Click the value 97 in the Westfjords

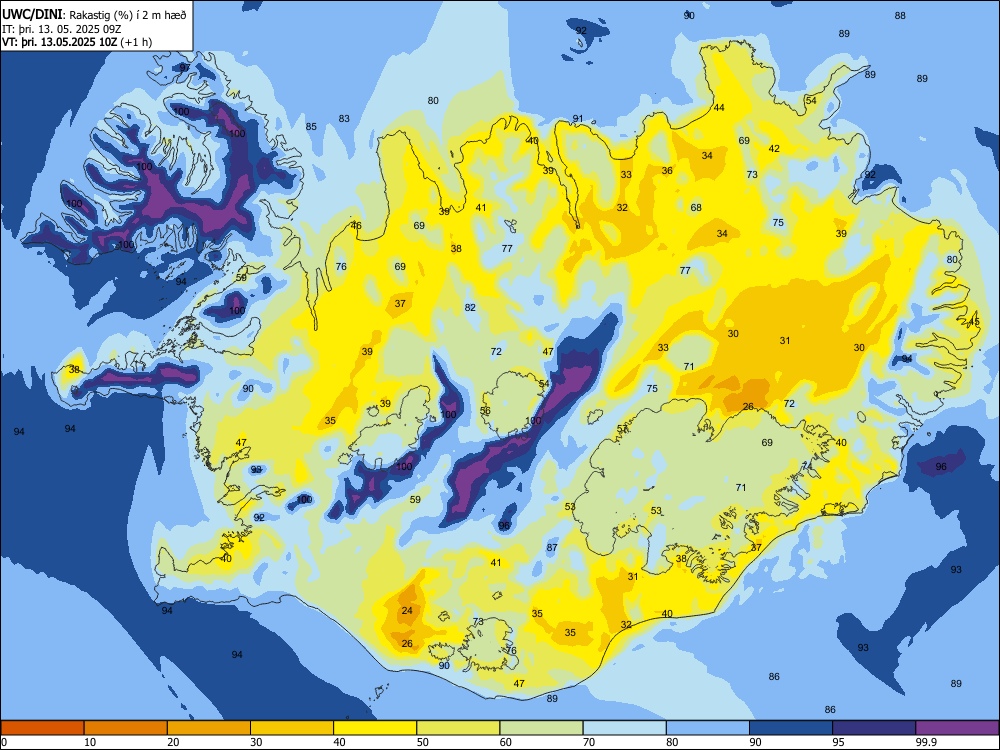pyautogui.click(x=185, y=67)
